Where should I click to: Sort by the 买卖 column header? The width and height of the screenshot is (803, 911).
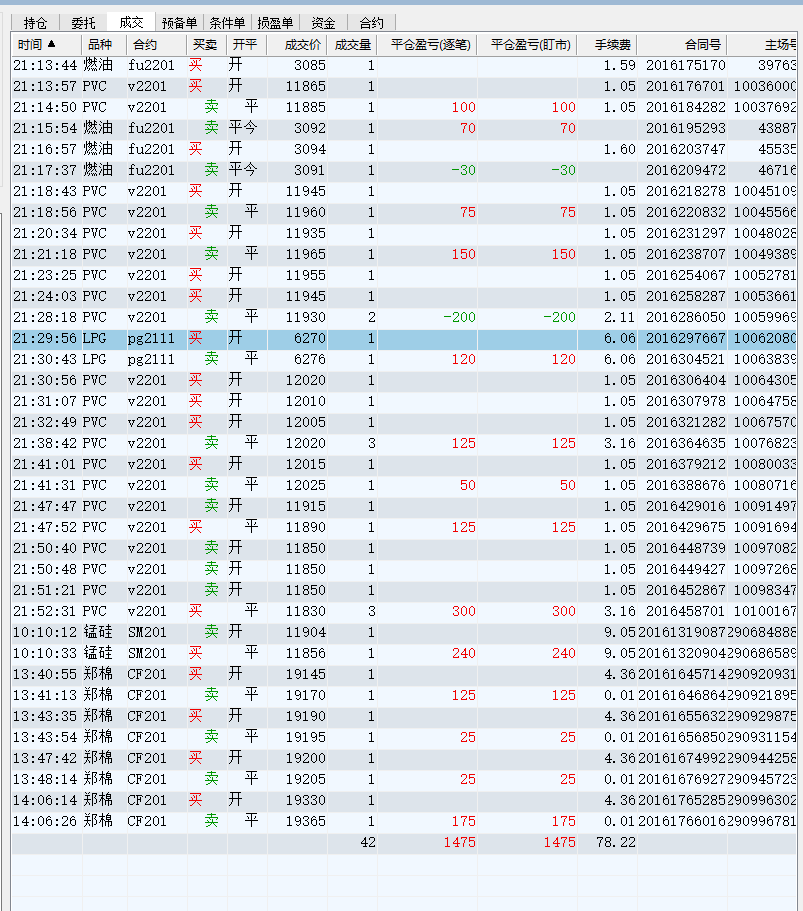206,45
